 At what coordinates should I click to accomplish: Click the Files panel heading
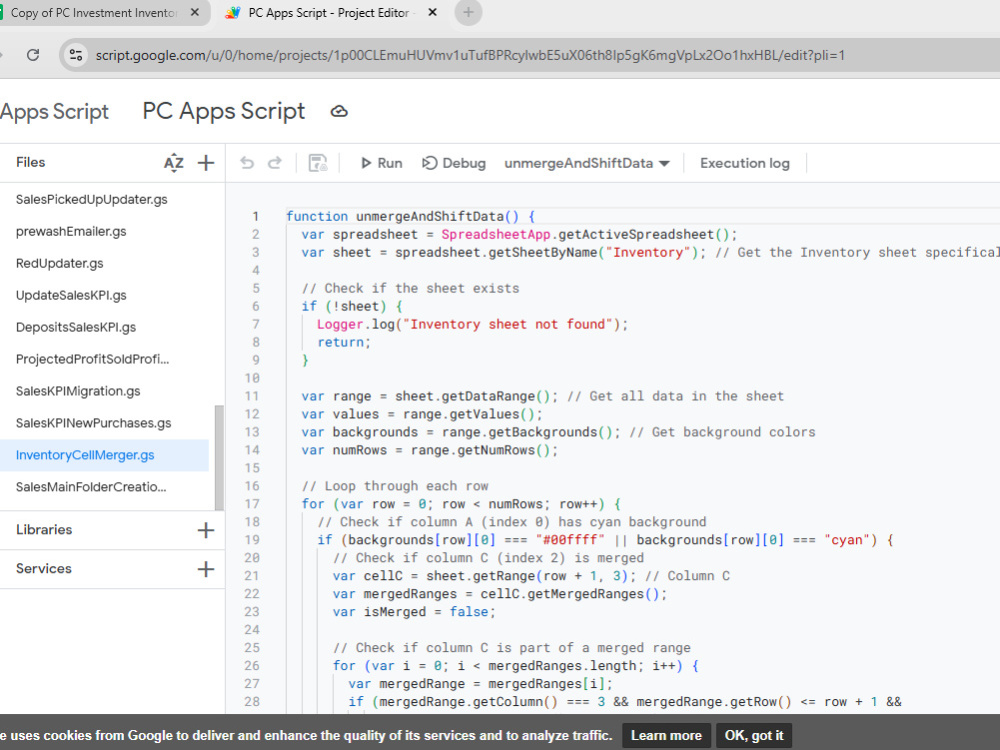[31, 163]
